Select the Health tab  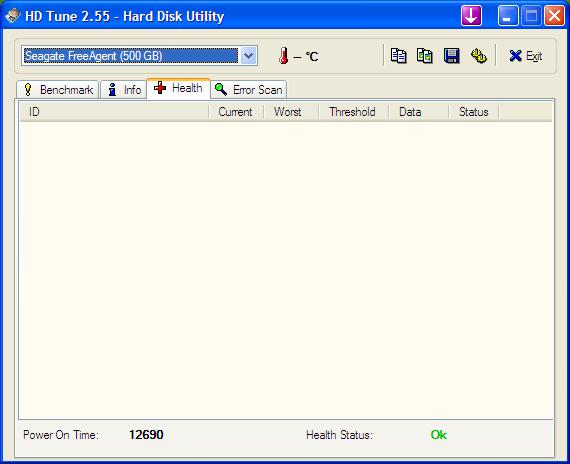pos(178,88)
